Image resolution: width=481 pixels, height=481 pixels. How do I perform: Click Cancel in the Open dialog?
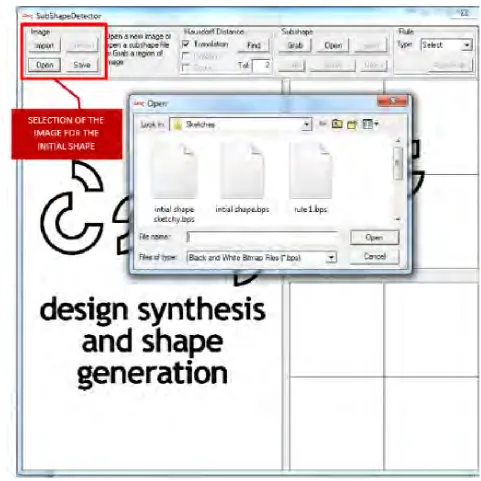coord(375,256)
